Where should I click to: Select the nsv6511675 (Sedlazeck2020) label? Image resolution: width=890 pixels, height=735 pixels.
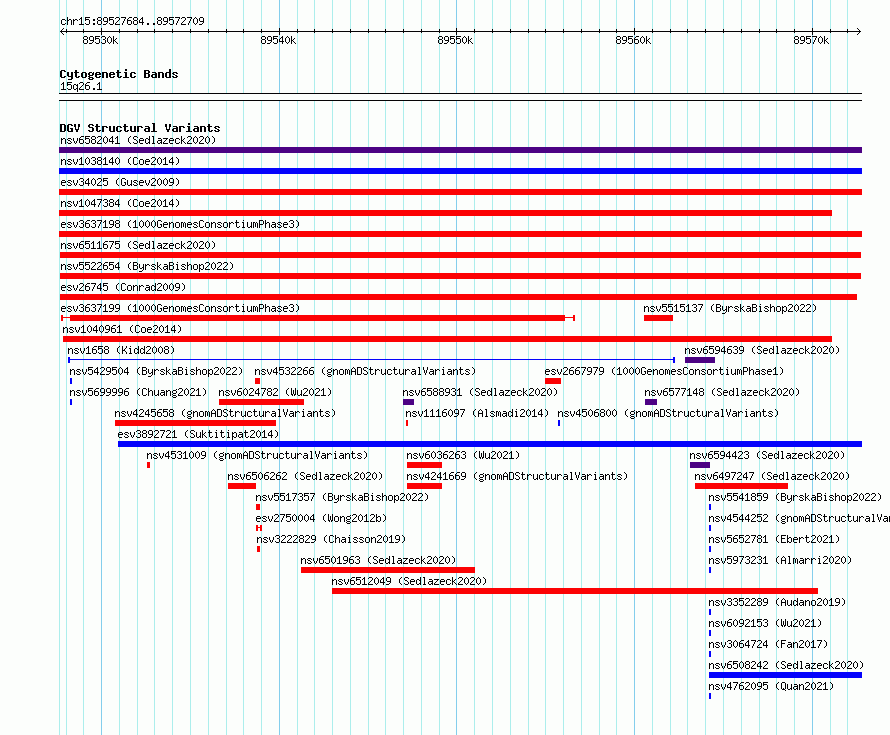[x=138, y=245]
